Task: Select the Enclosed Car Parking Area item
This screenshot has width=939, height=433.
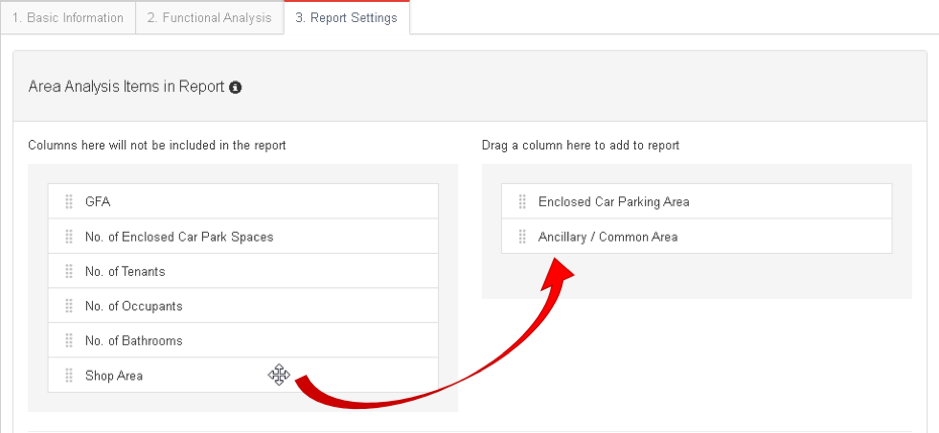Action: 696,201
